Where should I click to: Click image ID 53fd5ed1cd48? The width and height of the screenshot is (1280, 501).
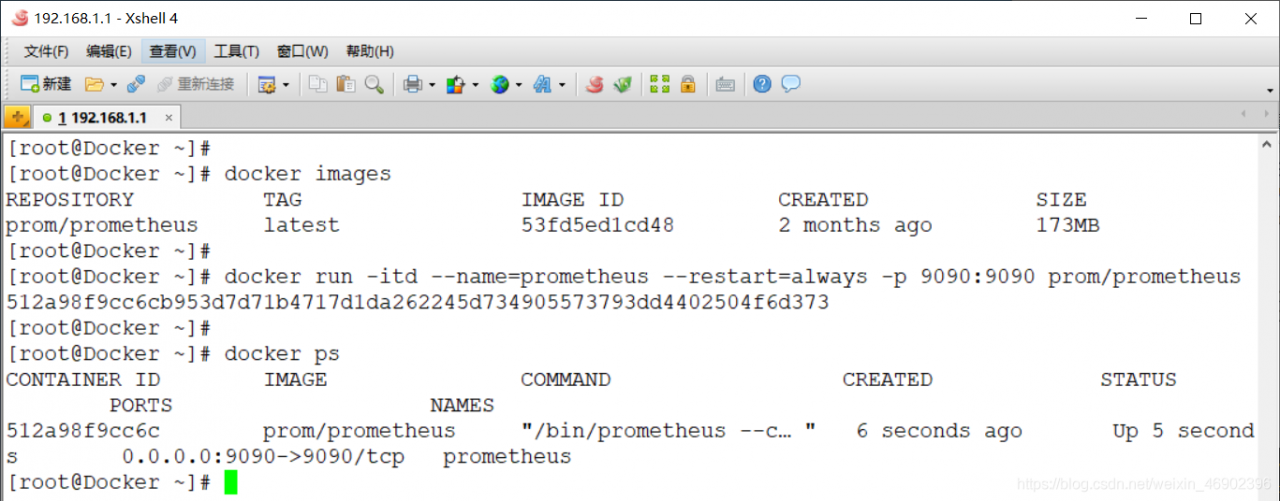pyautogui.click(x=597, y=225)
